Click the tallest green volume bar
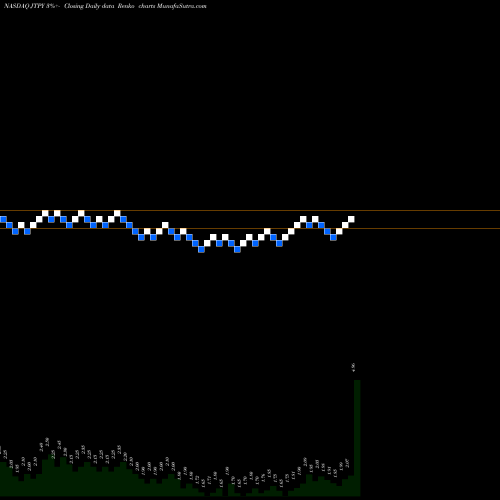This screenshot has height=500, width=500. tap(357, 438)
